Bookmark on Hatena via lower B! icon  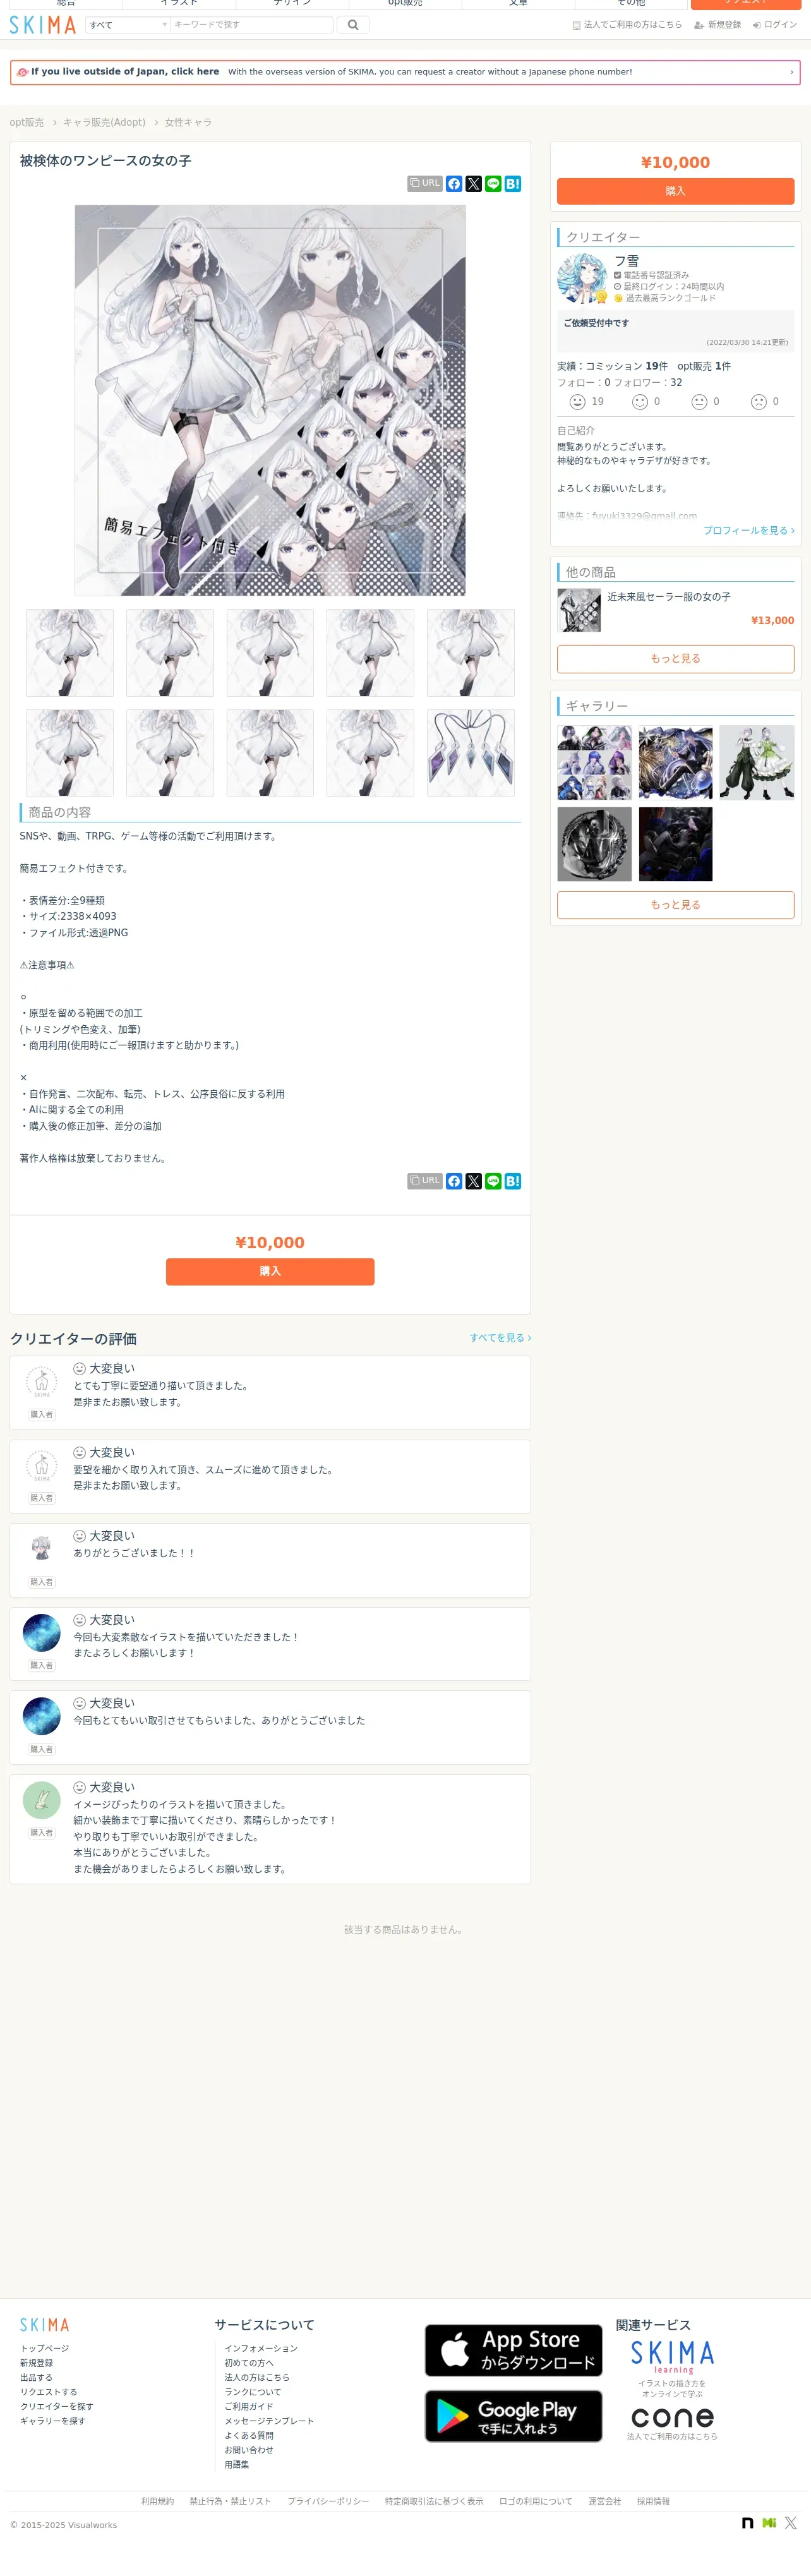point(513,1181)
